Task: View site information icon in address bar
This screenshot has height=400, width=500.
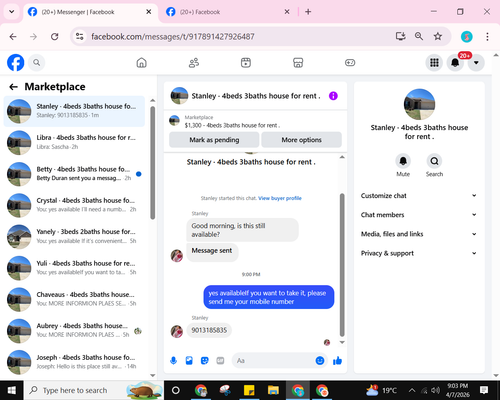Action: click(x=79, y=36)
